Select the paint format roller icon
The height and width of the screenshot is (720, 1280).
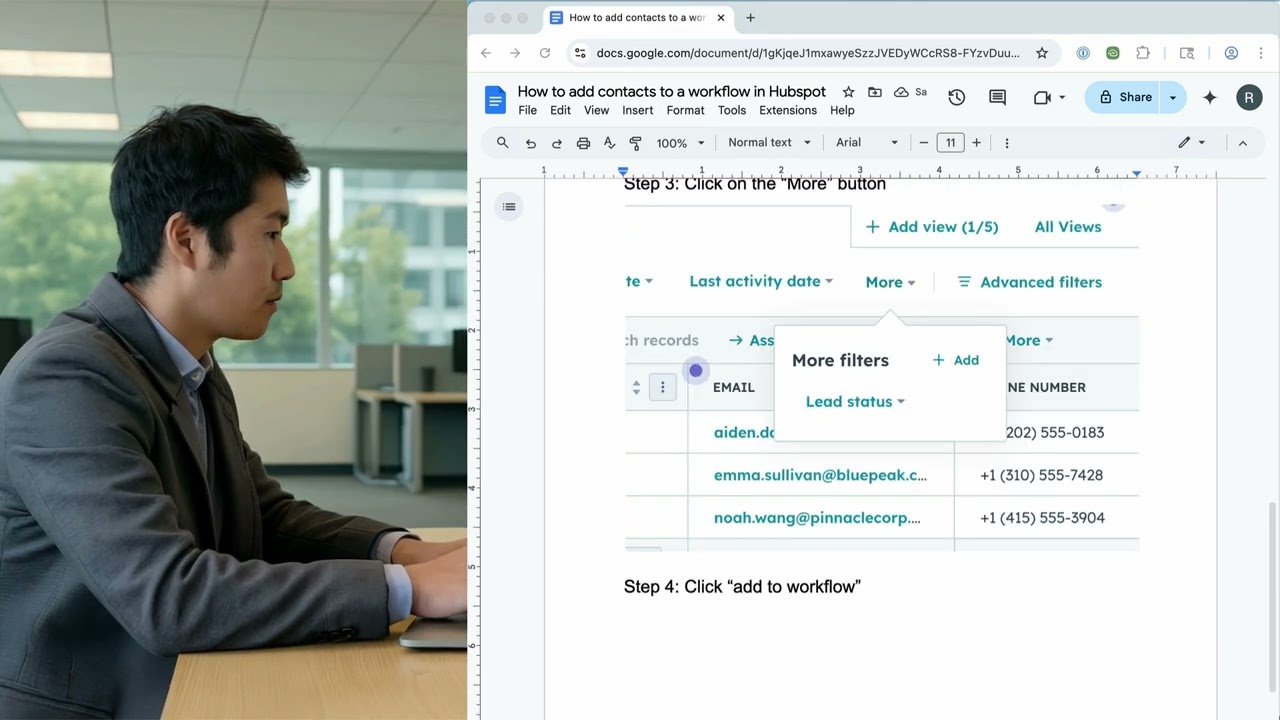635,143
